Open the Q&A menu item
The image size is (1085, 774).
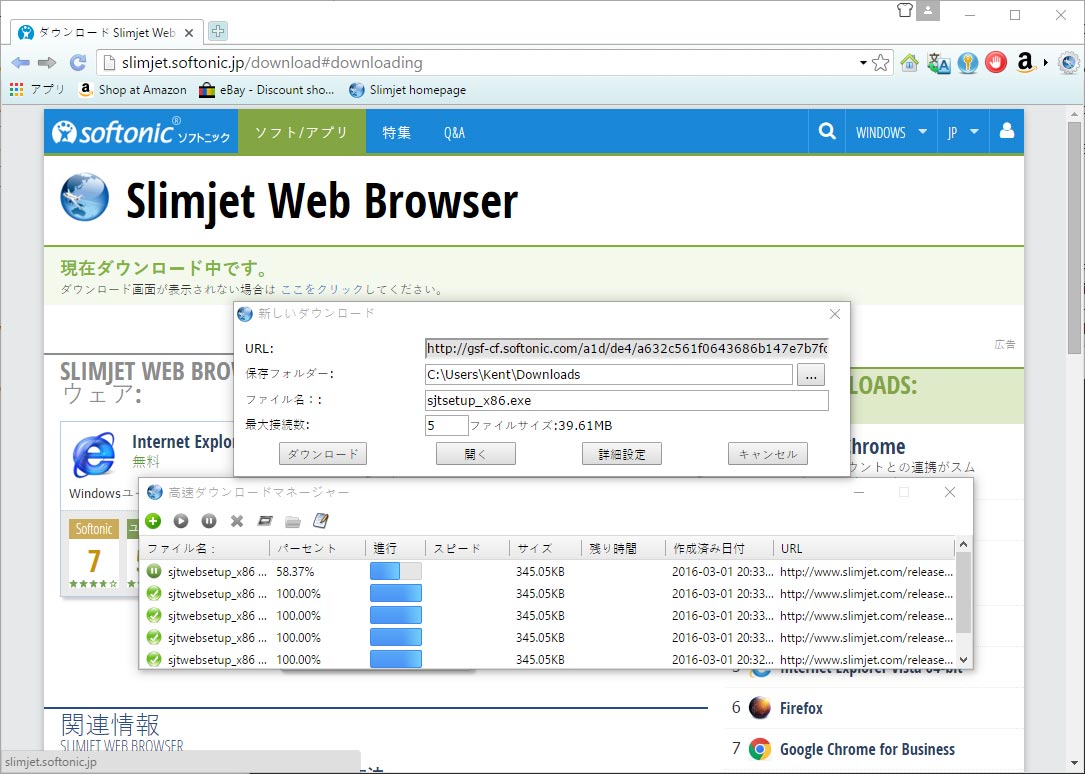coord(455,132)
